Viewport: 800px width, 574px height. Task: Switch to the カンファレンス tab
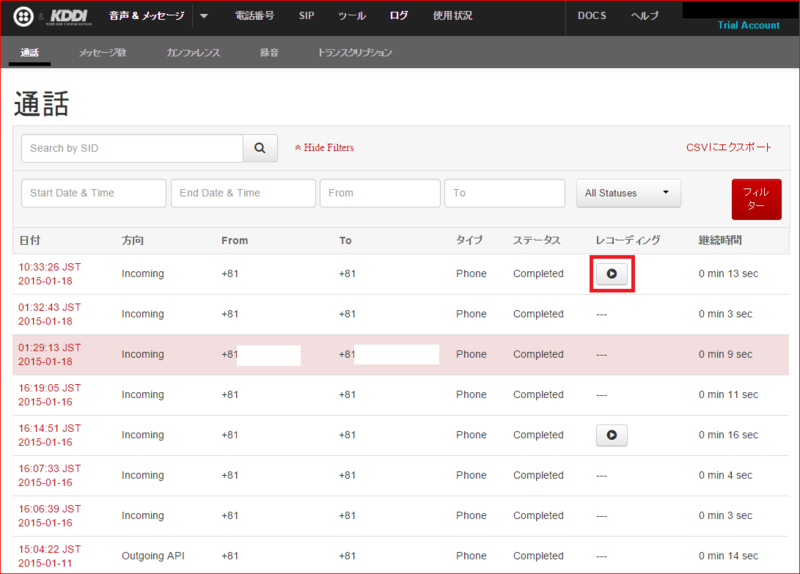(x=193, y=53)
